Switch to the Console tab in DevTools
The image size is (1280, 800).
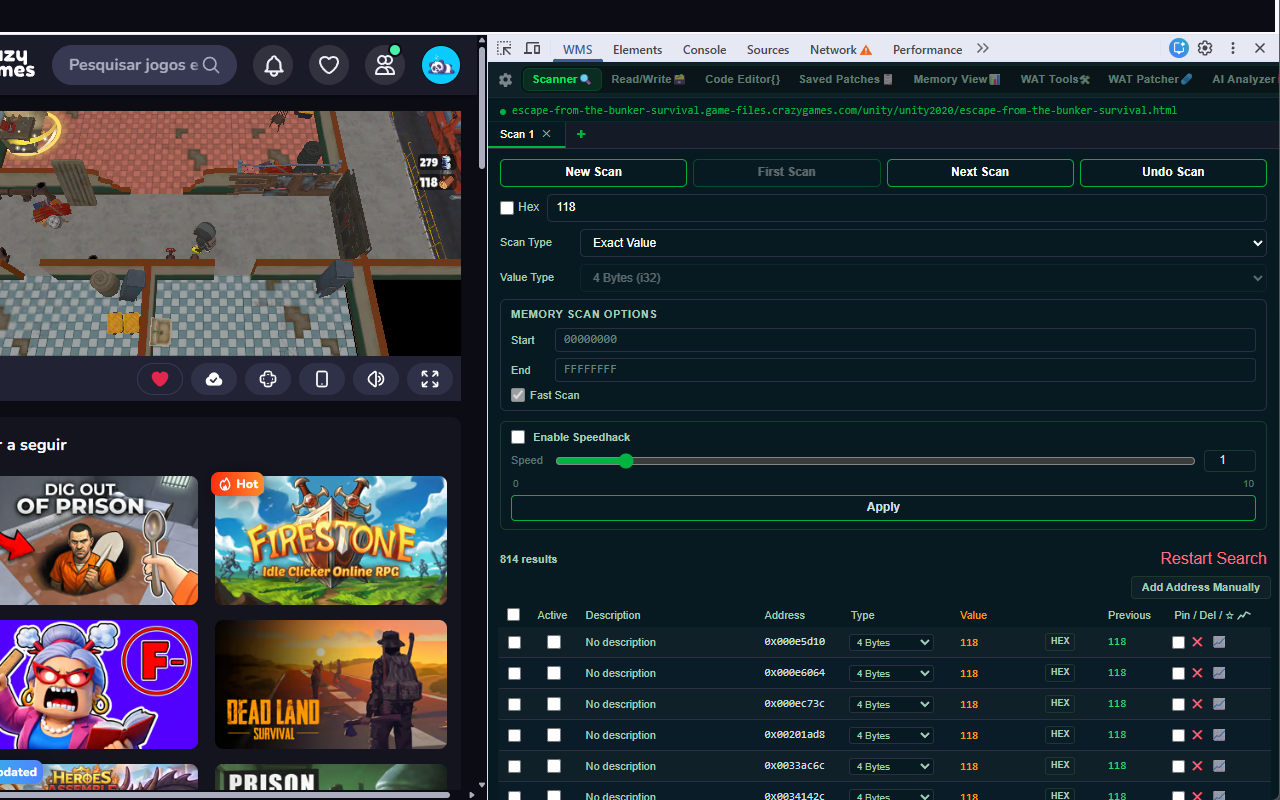click(x=704, y=50)
